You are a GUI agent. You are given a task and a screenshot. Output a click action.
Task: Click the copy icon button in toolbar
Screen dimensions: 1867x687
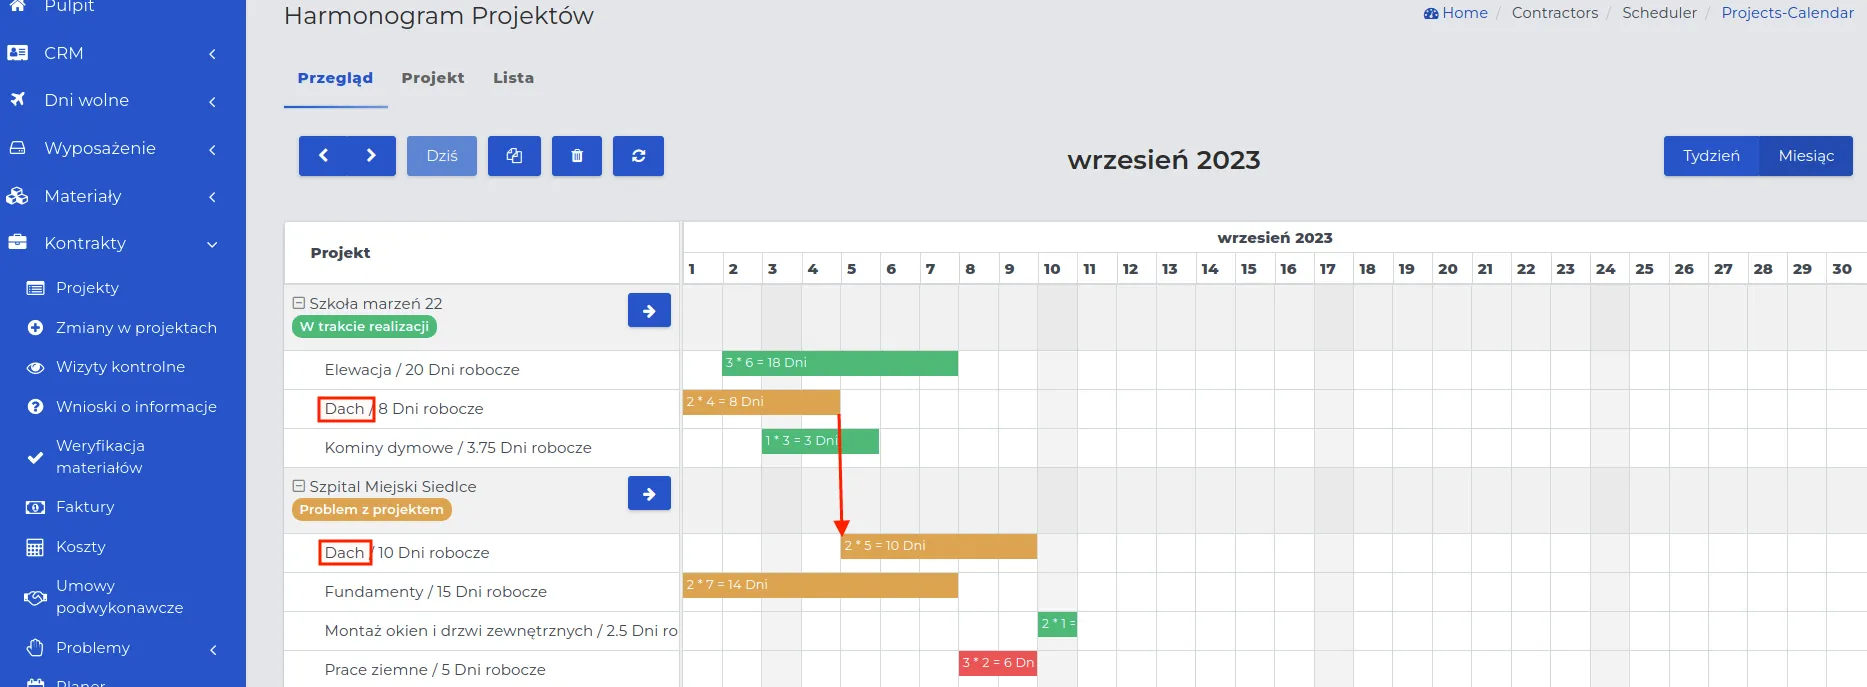click(x=514, y=156)
